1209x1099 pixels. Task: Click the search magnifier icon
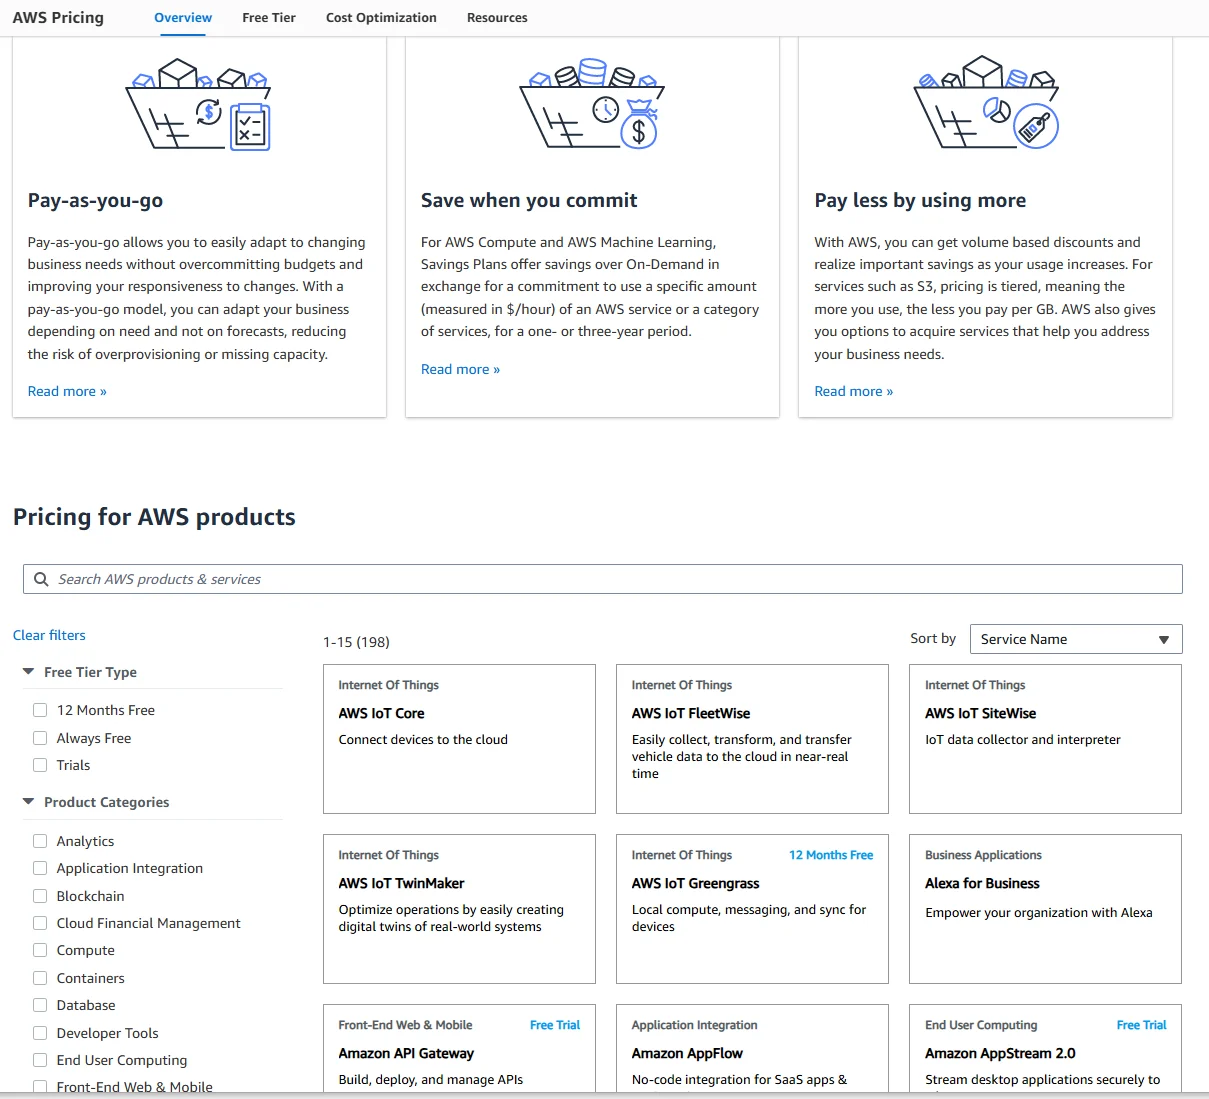tap(41, 579)
